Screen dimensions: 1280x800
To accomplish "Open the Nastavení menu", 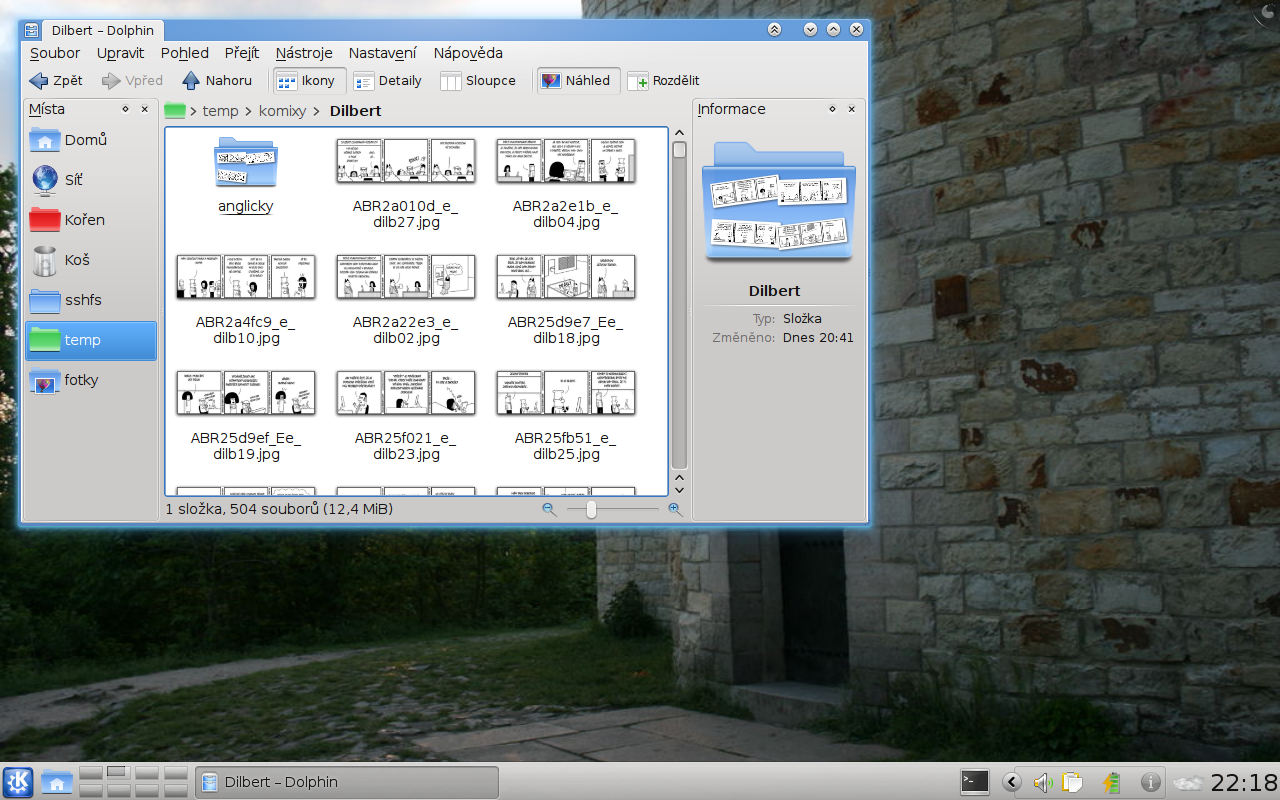I will tap(383, 53).
